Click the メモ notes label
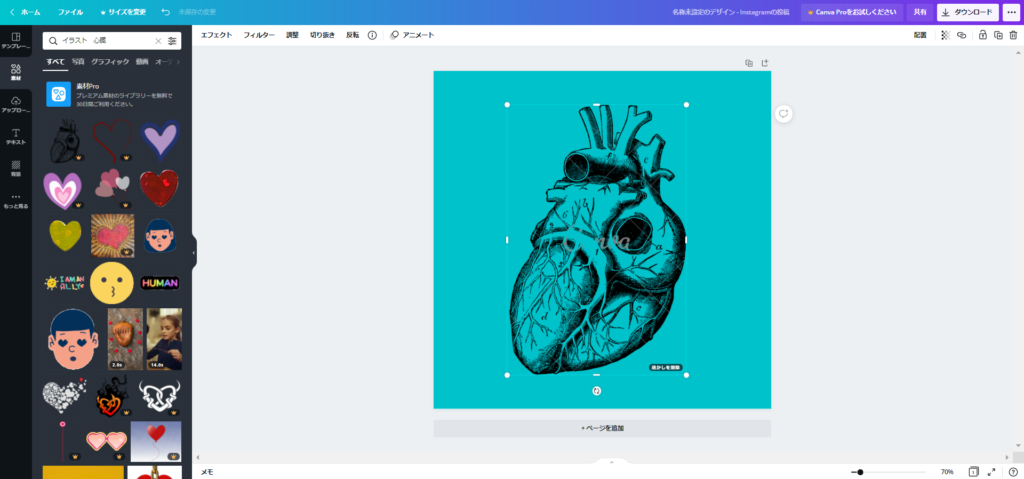 pos(207,472)
